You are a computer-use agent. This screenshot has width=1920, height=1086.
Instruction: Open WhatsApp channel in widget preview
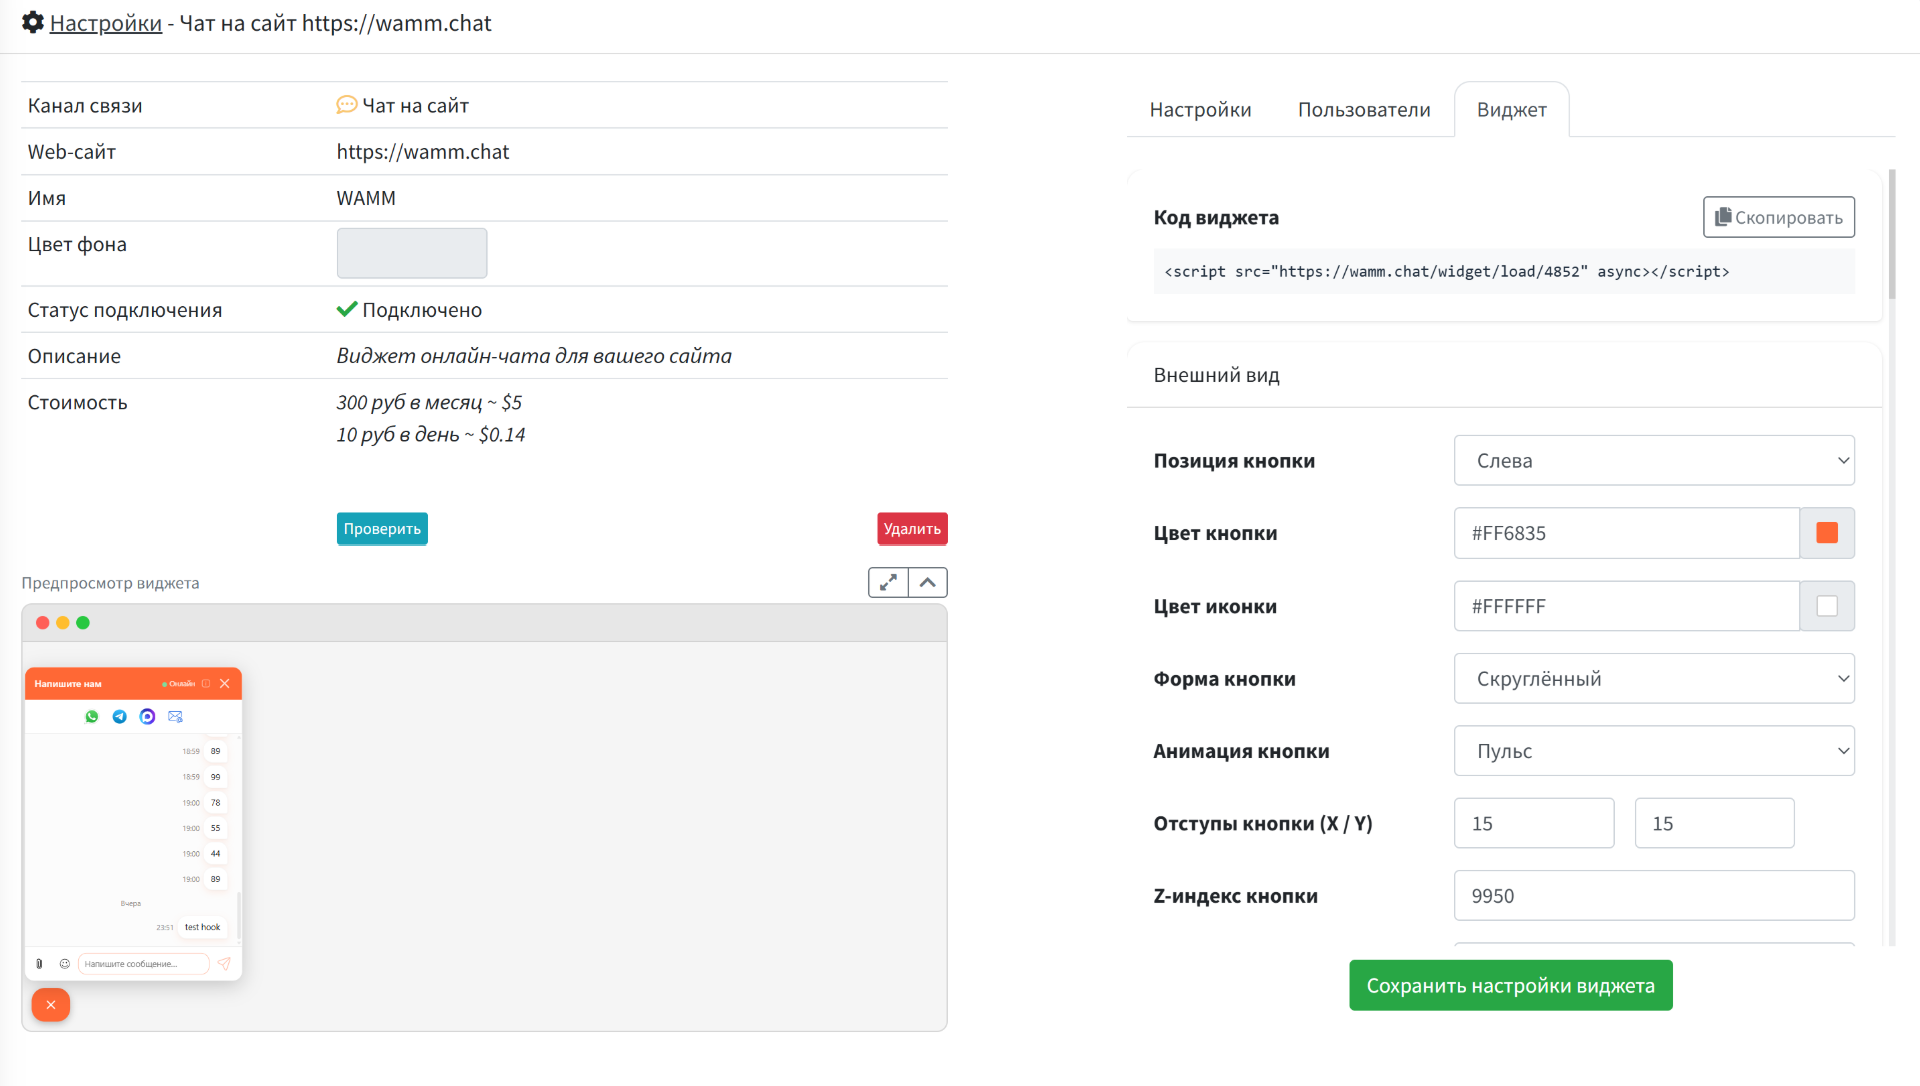click(92, 716)
